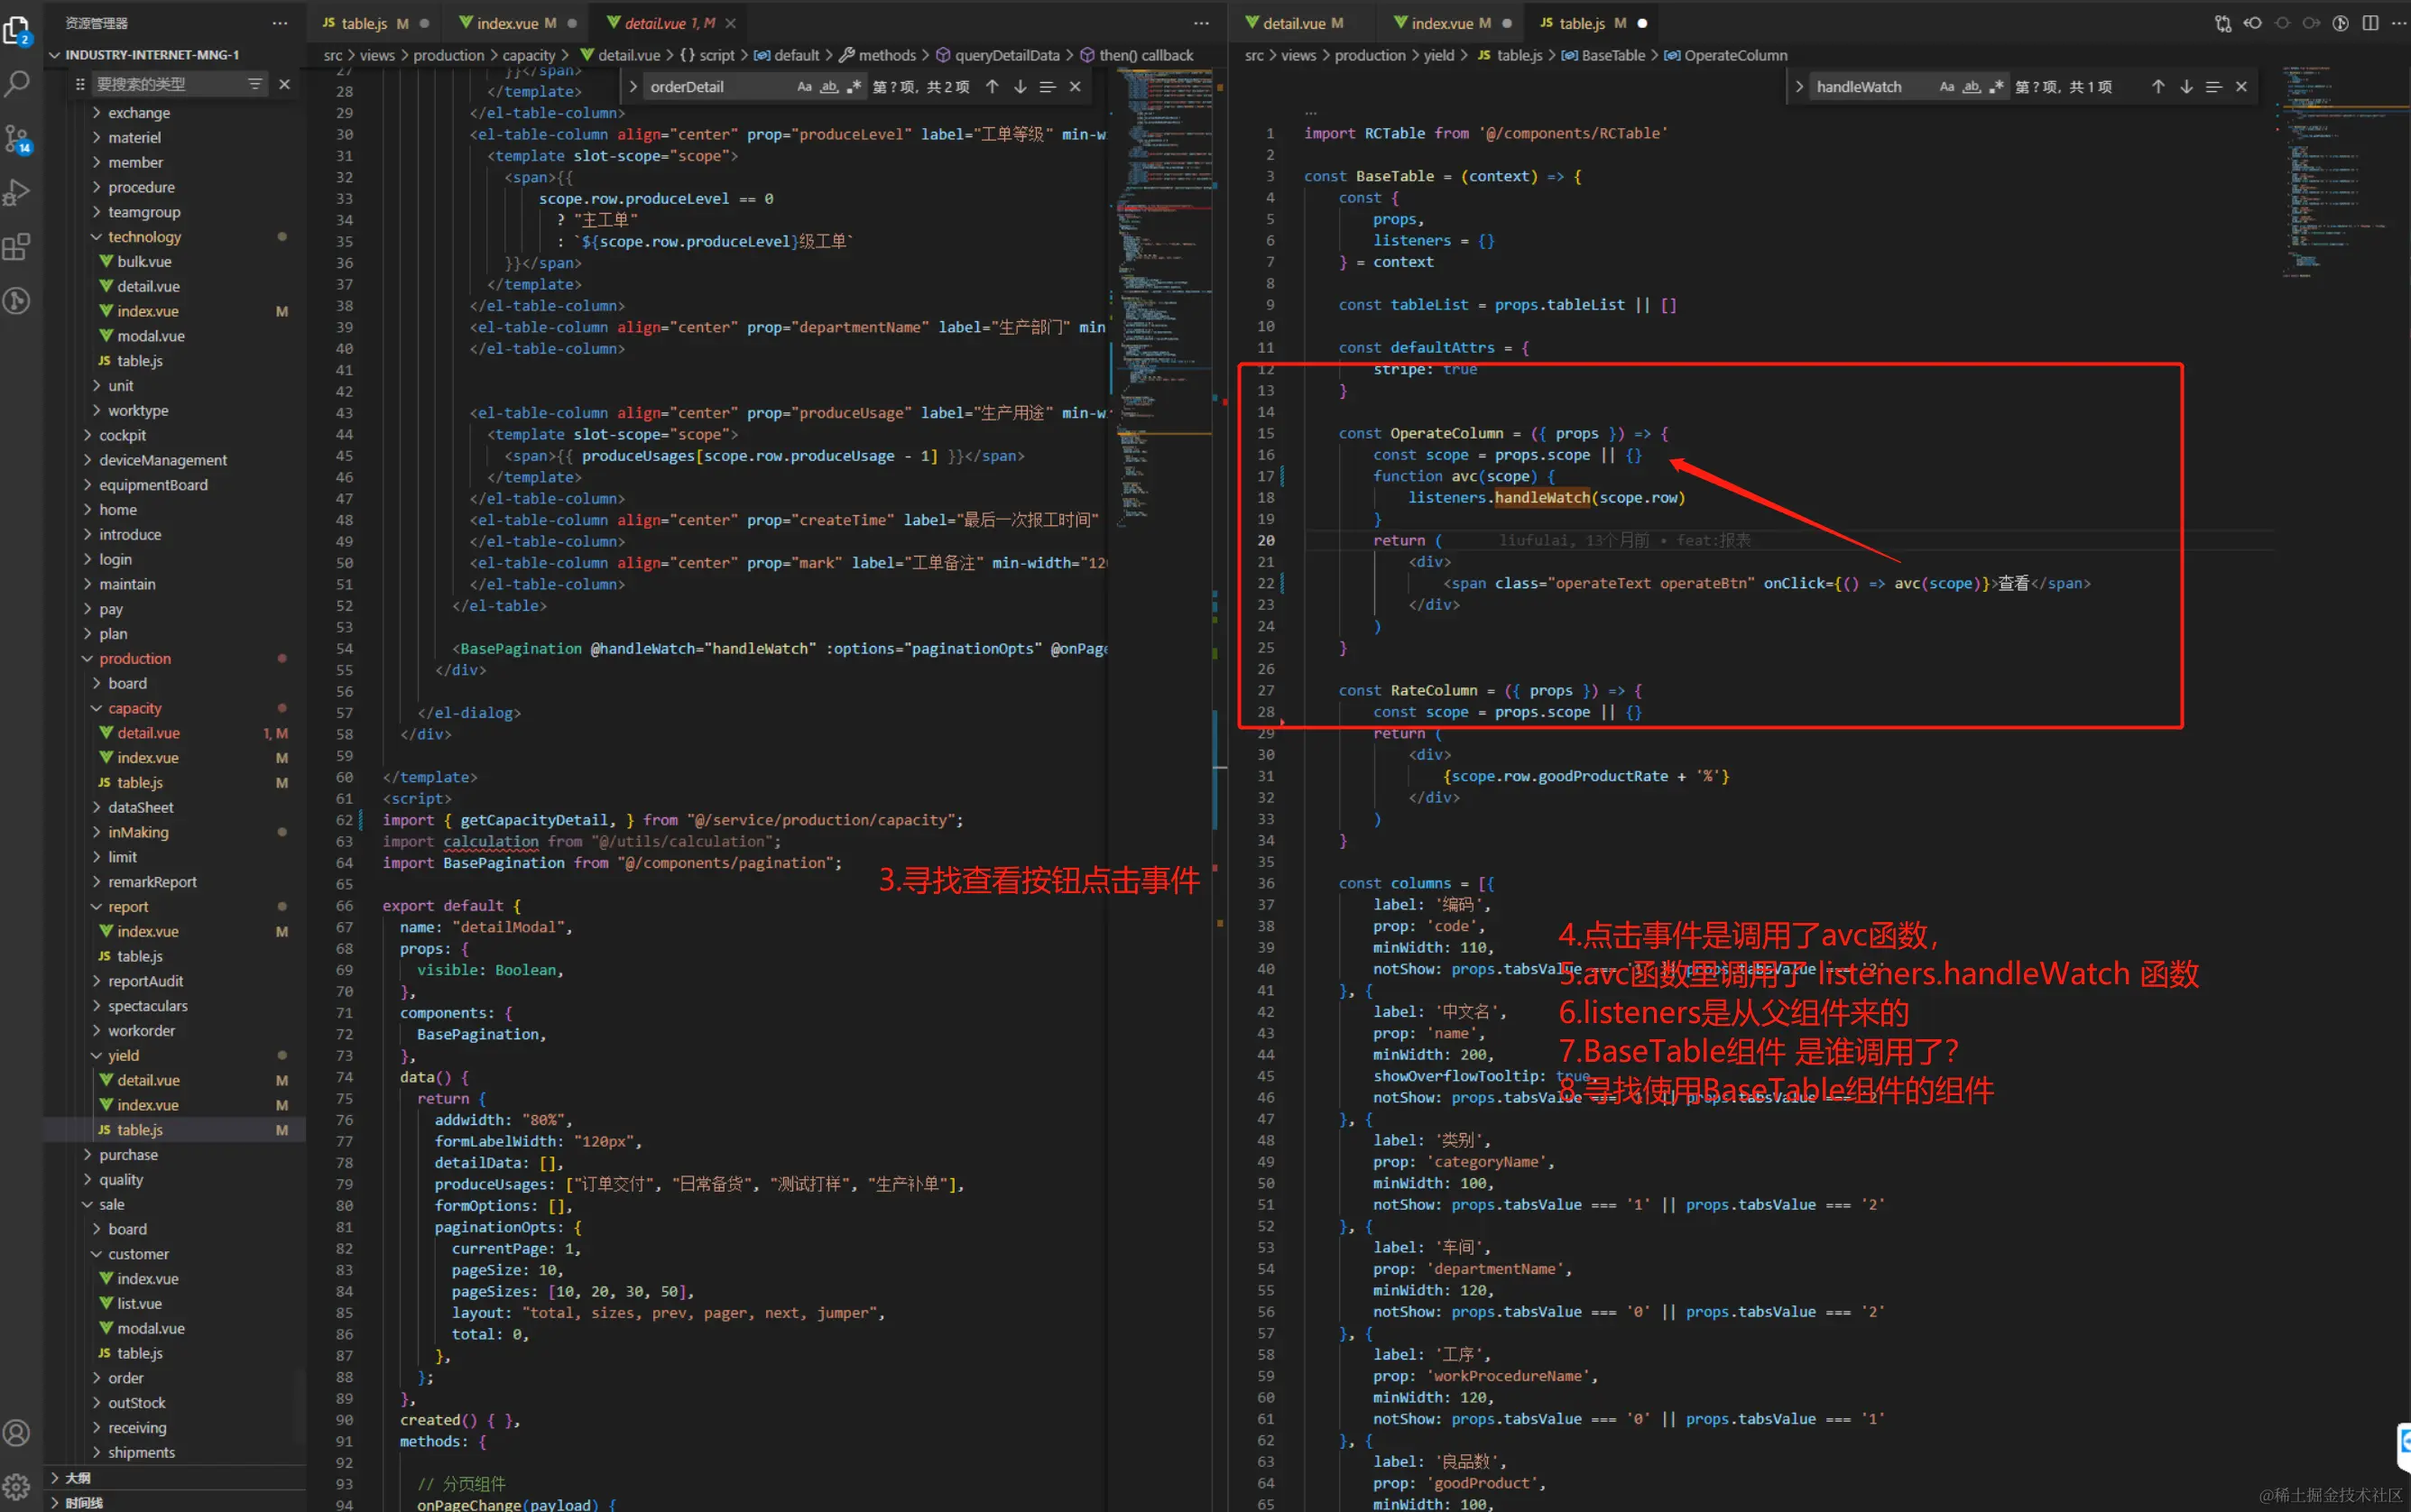The image size is (2411, 1512).
Task: Go to previous match in orderDetail find box
Action: click(x=992, y=87)
